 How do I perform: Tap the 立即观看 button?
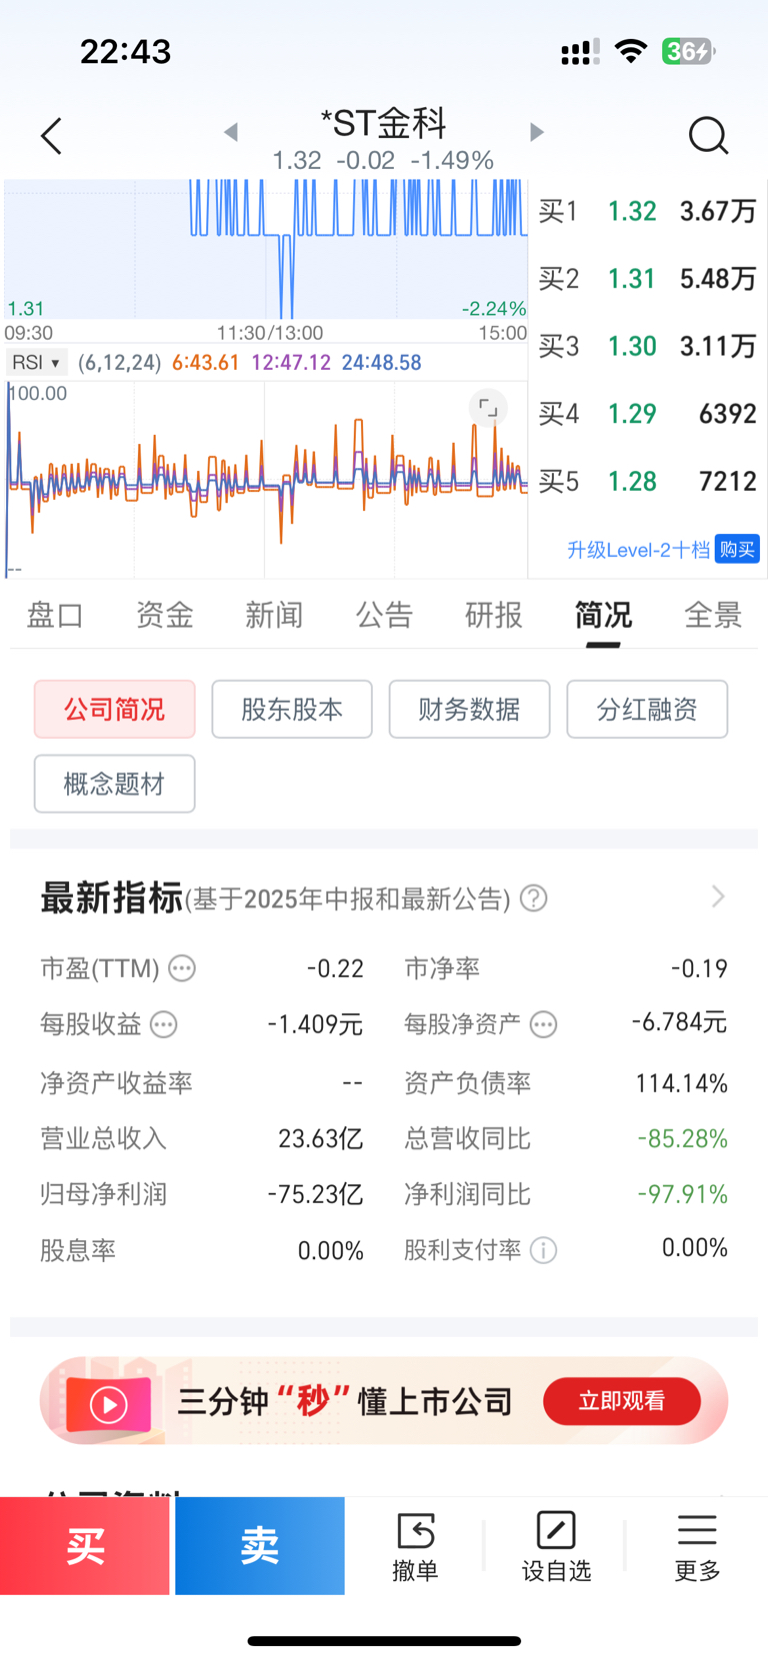pyautogui.click(x=622, y=1401)
